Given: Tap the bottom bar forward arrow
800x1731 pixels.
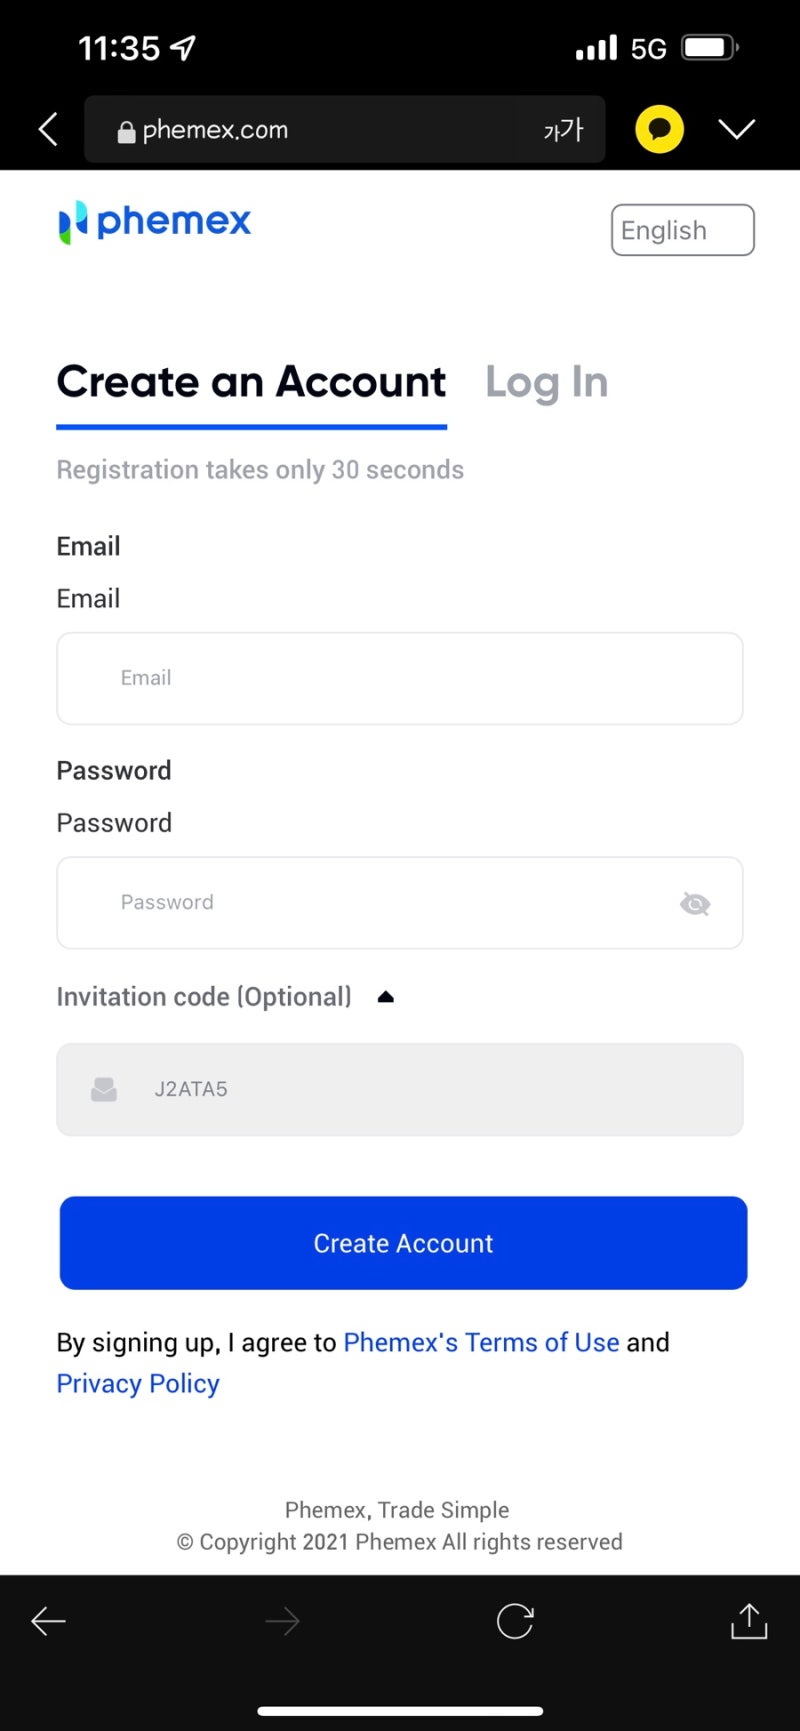Looking at the screenshot, I should pyautogui.click(x=282, y=1621).
